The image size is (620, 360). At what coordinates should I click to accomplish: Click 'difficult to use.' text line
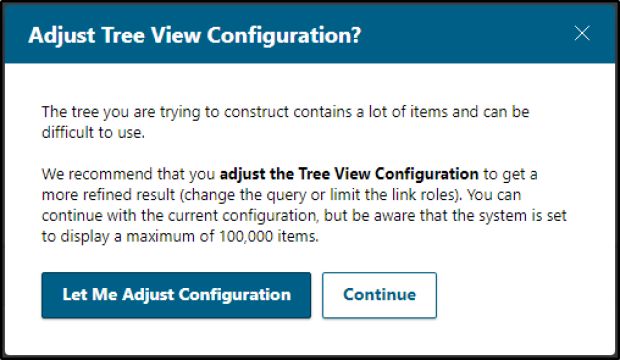(x=93, y=133)
